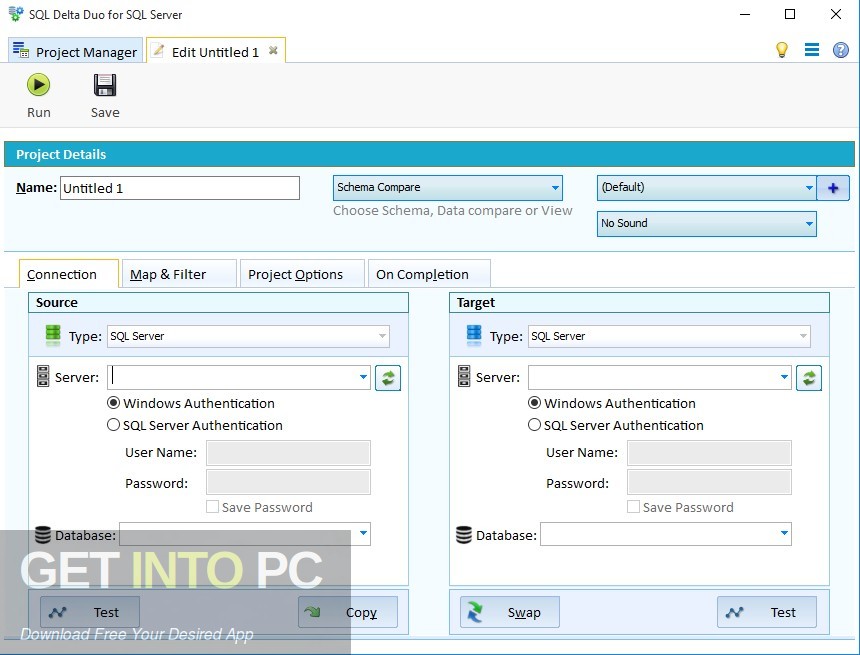
Task: Run the project with the green play icon
Action: 38,85
